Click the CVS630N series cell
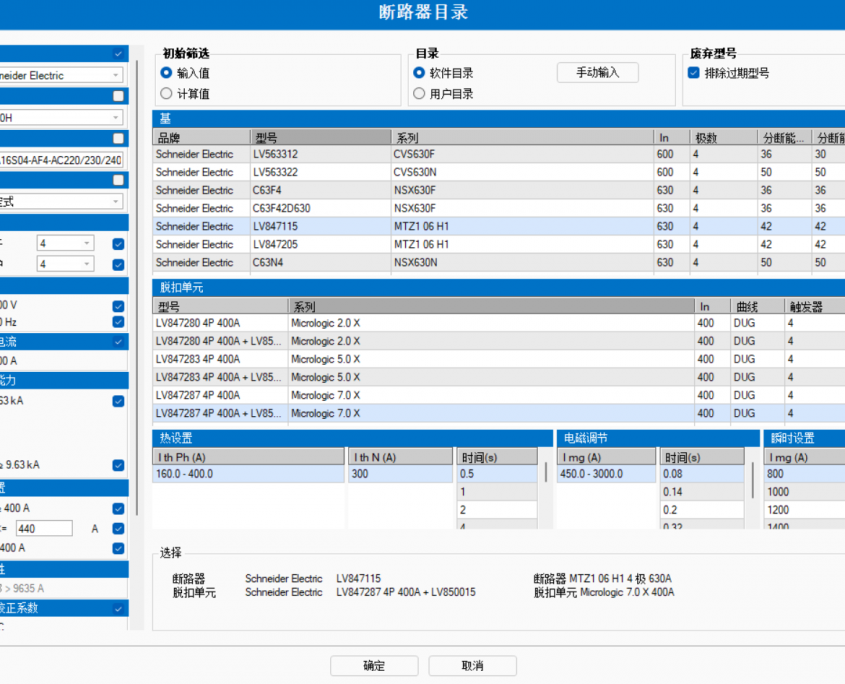The height and width of the screenshot is (684, 845). pyautogui.click(x=522, y=172)
